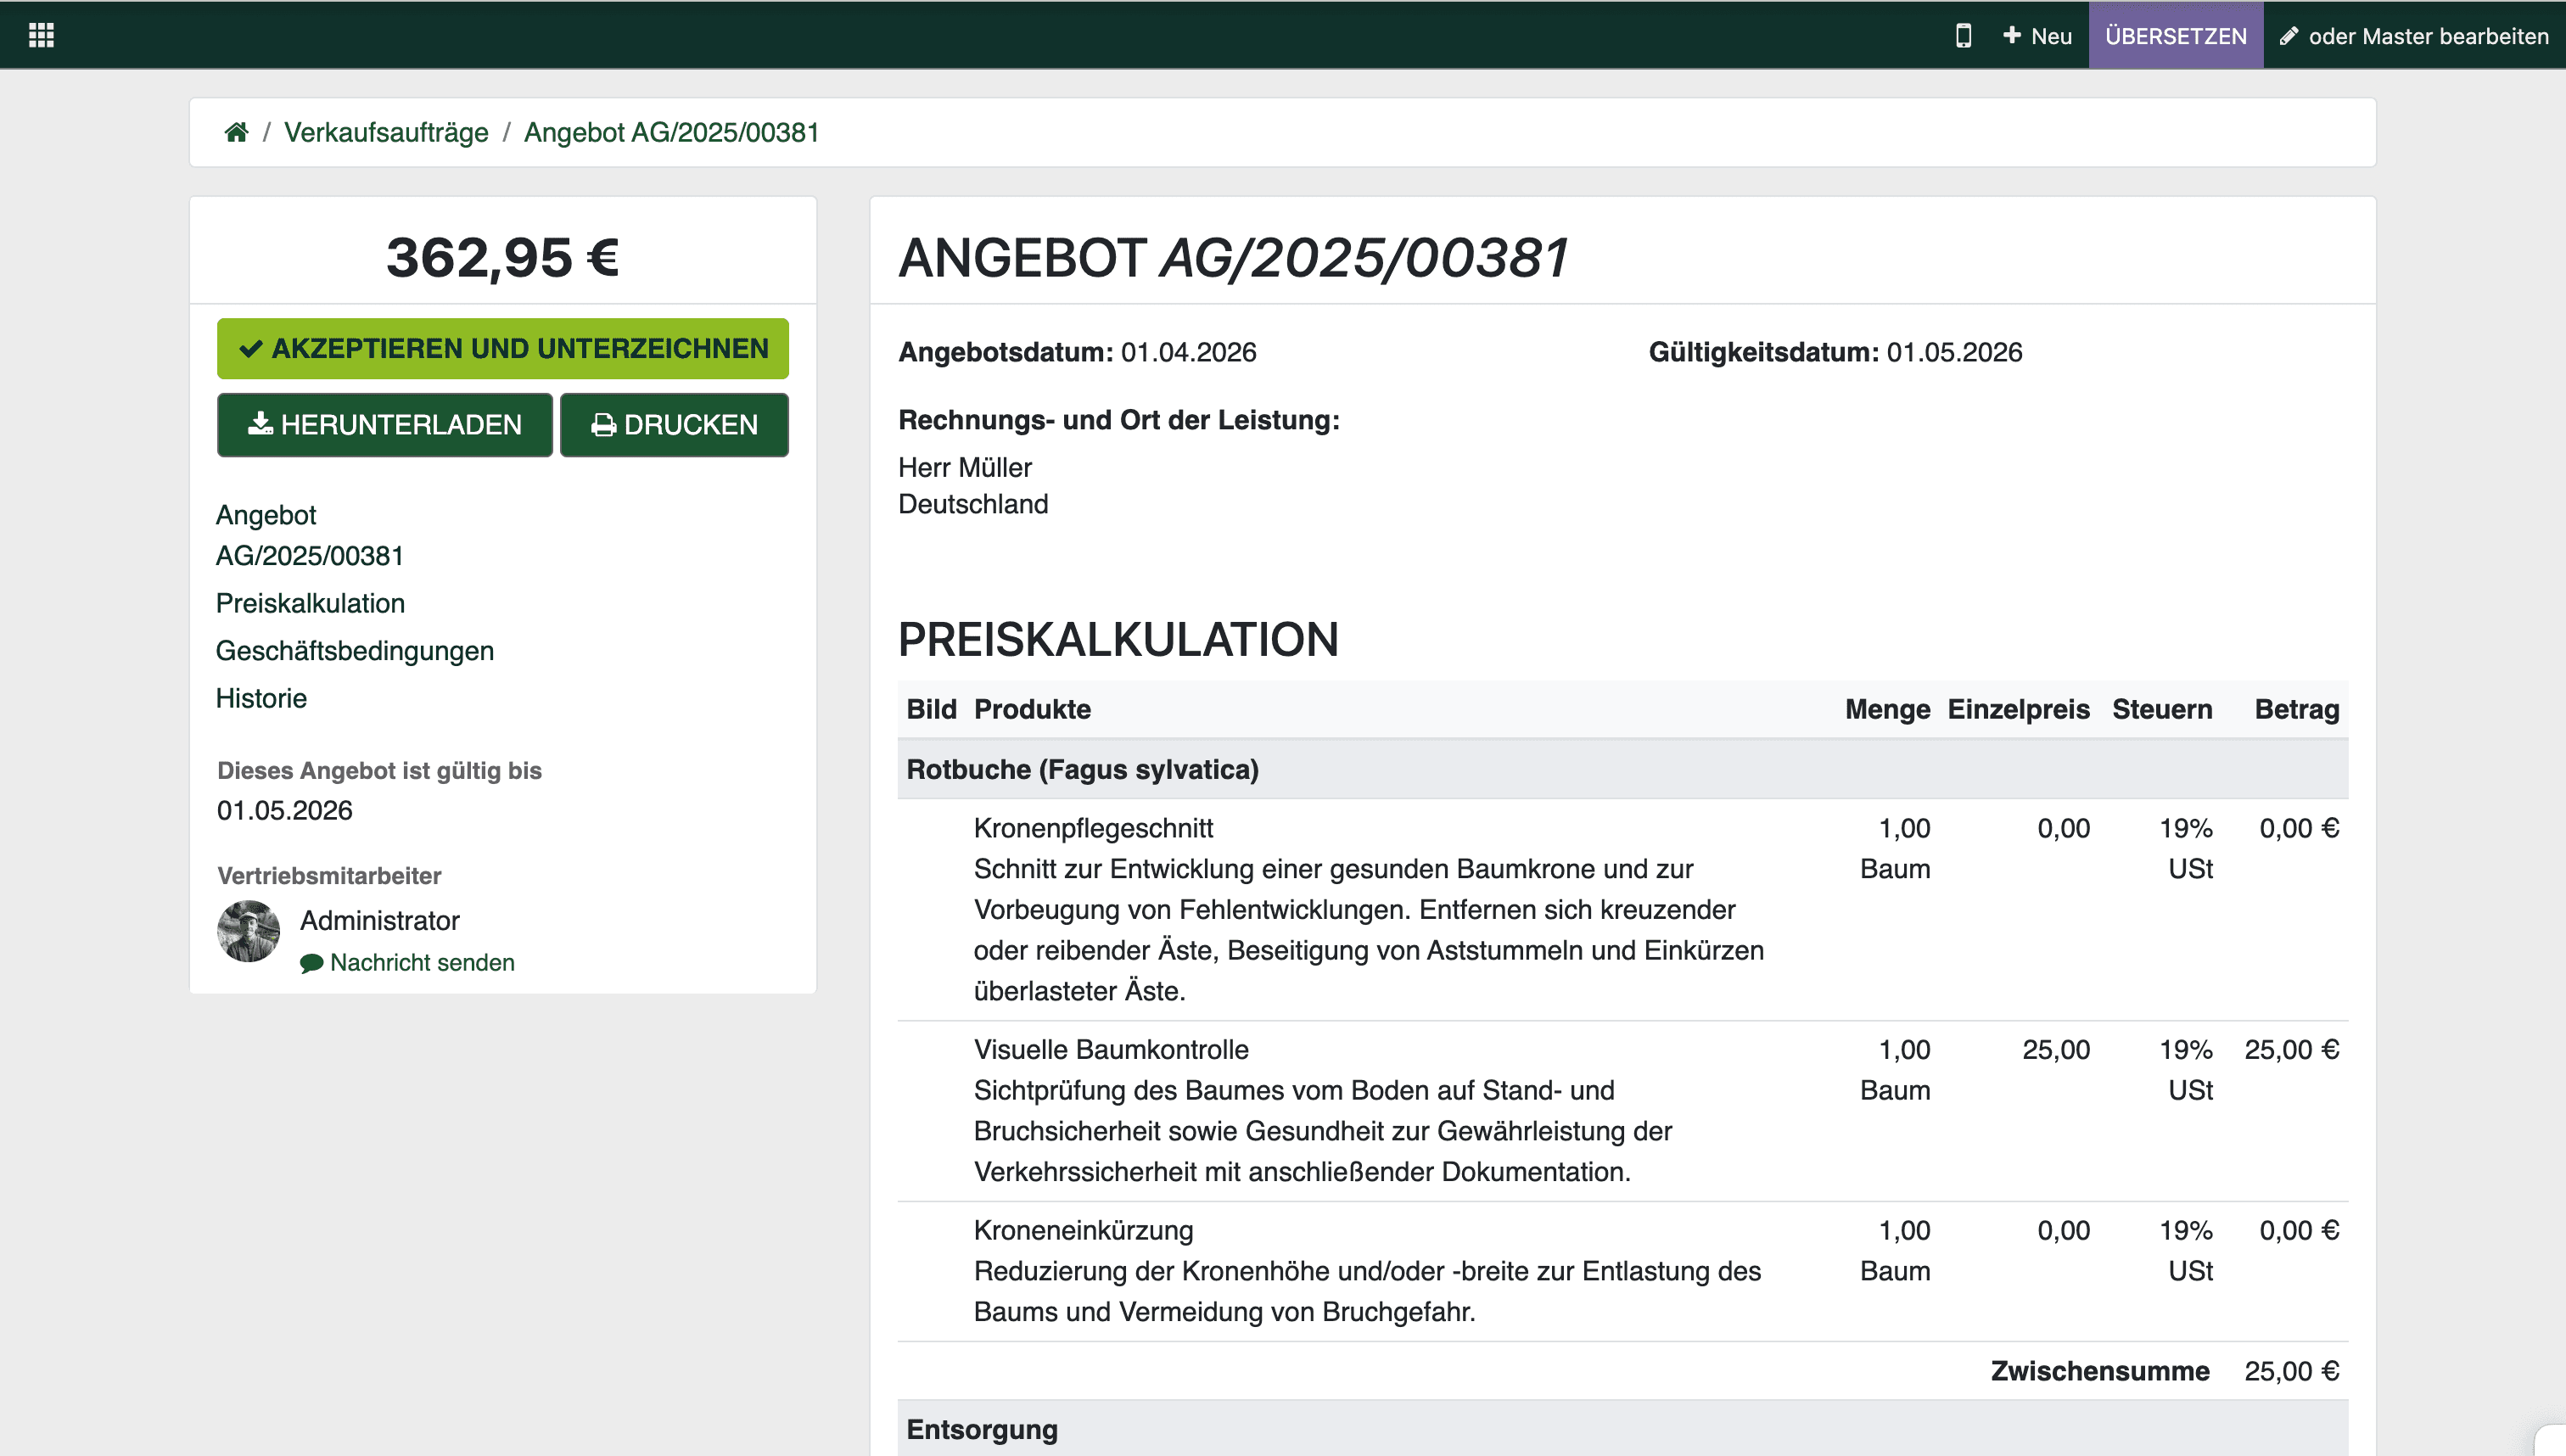This screenshot has height=1456, width=2566.
Task: Accept and sign via AKZEPTIEREN UND UNTERZEICHNEN
Action: coord(502,348)
